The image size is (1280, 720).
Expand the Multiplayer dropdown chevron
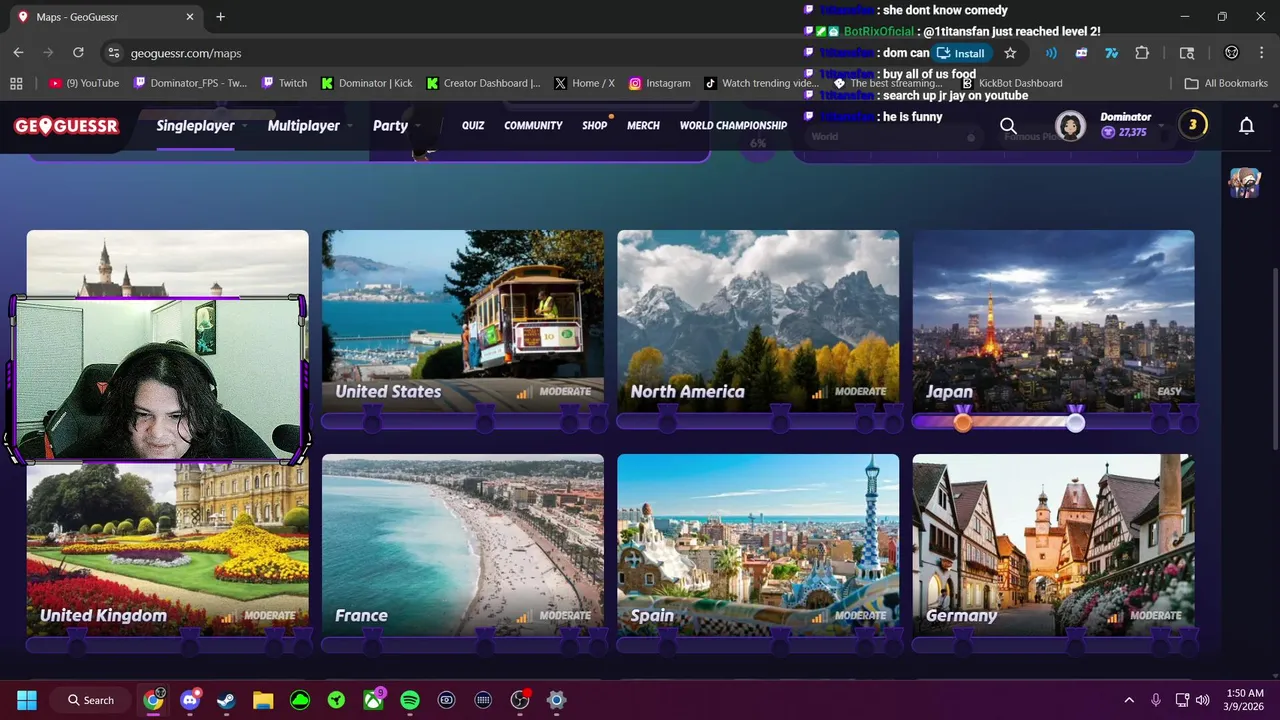click(350, 127)
